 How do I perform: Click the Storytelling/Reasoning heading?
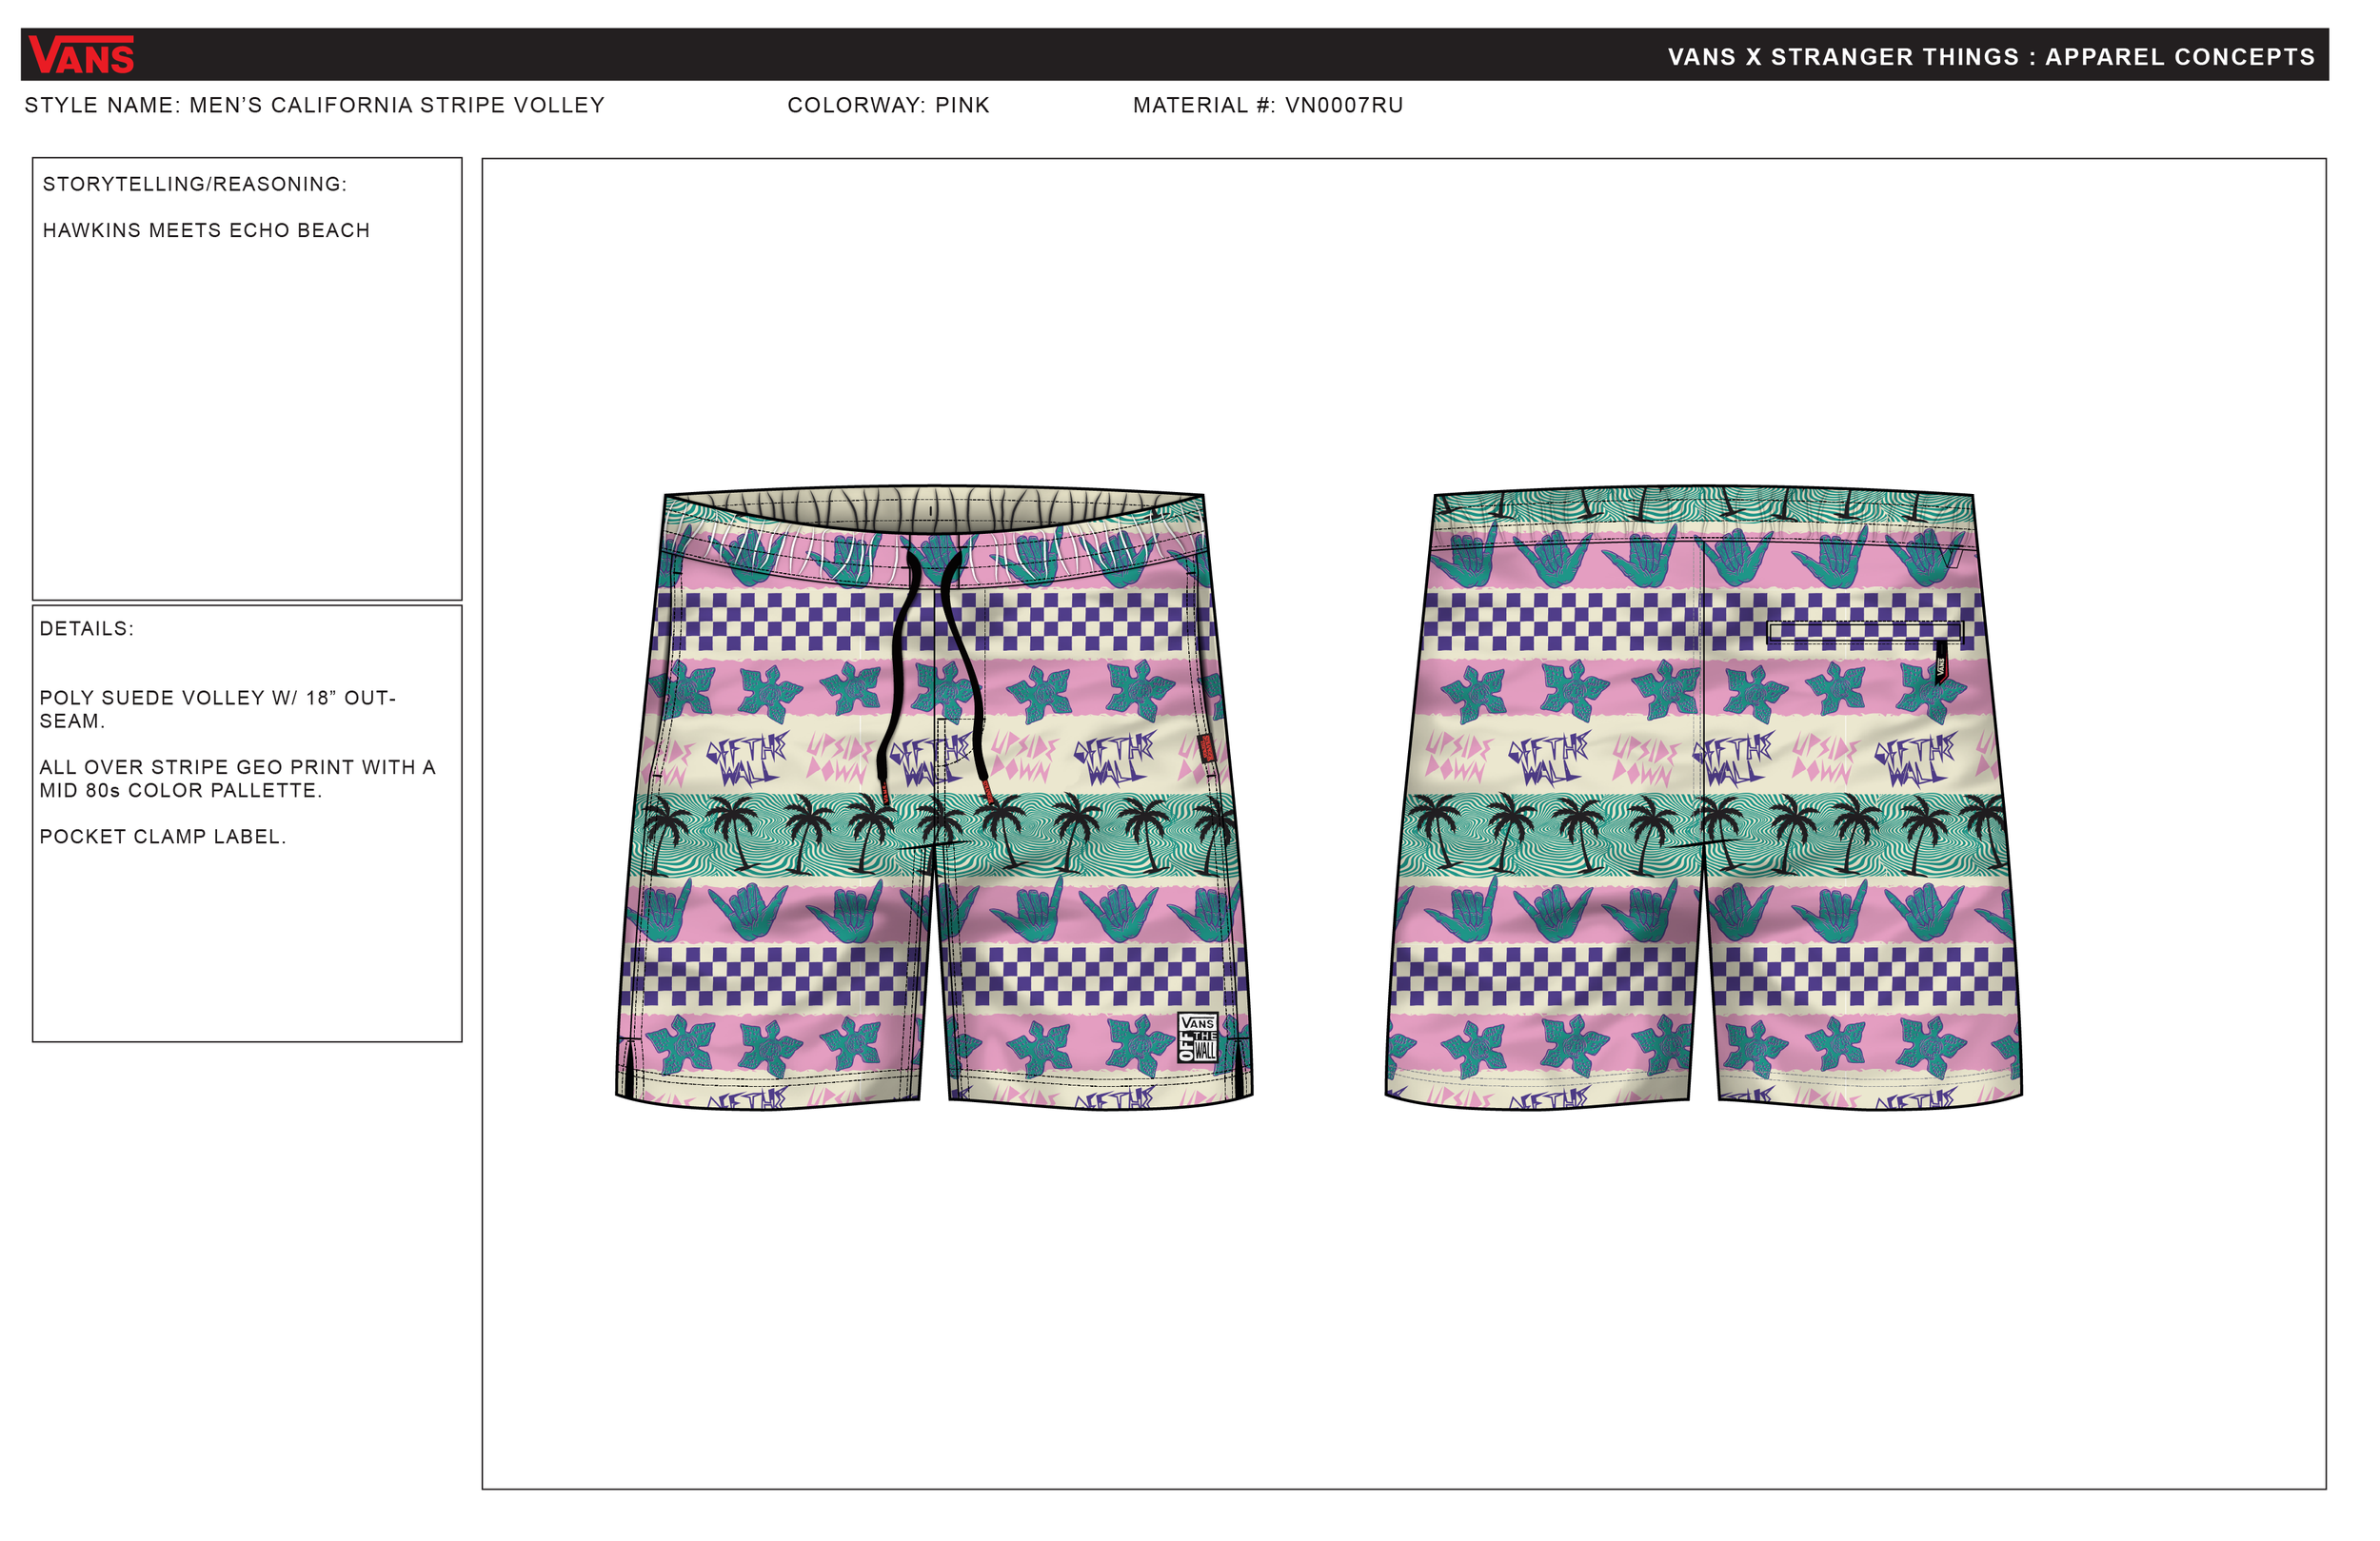click(x=195, y=184)
